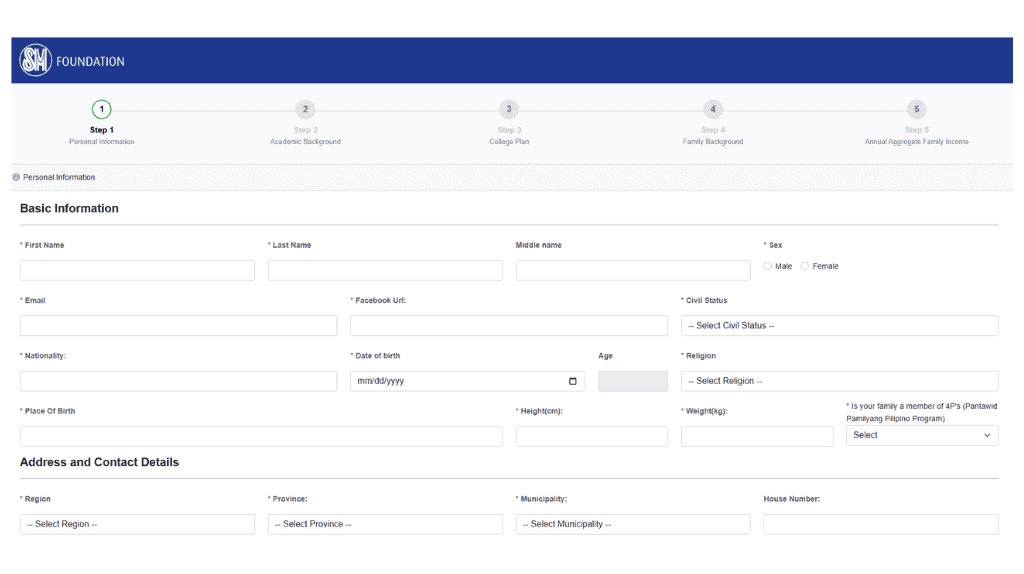The width and height of the screenshot is (1024, 574).
Task: Open the Municipality dropdown
Action: point(633,524)
